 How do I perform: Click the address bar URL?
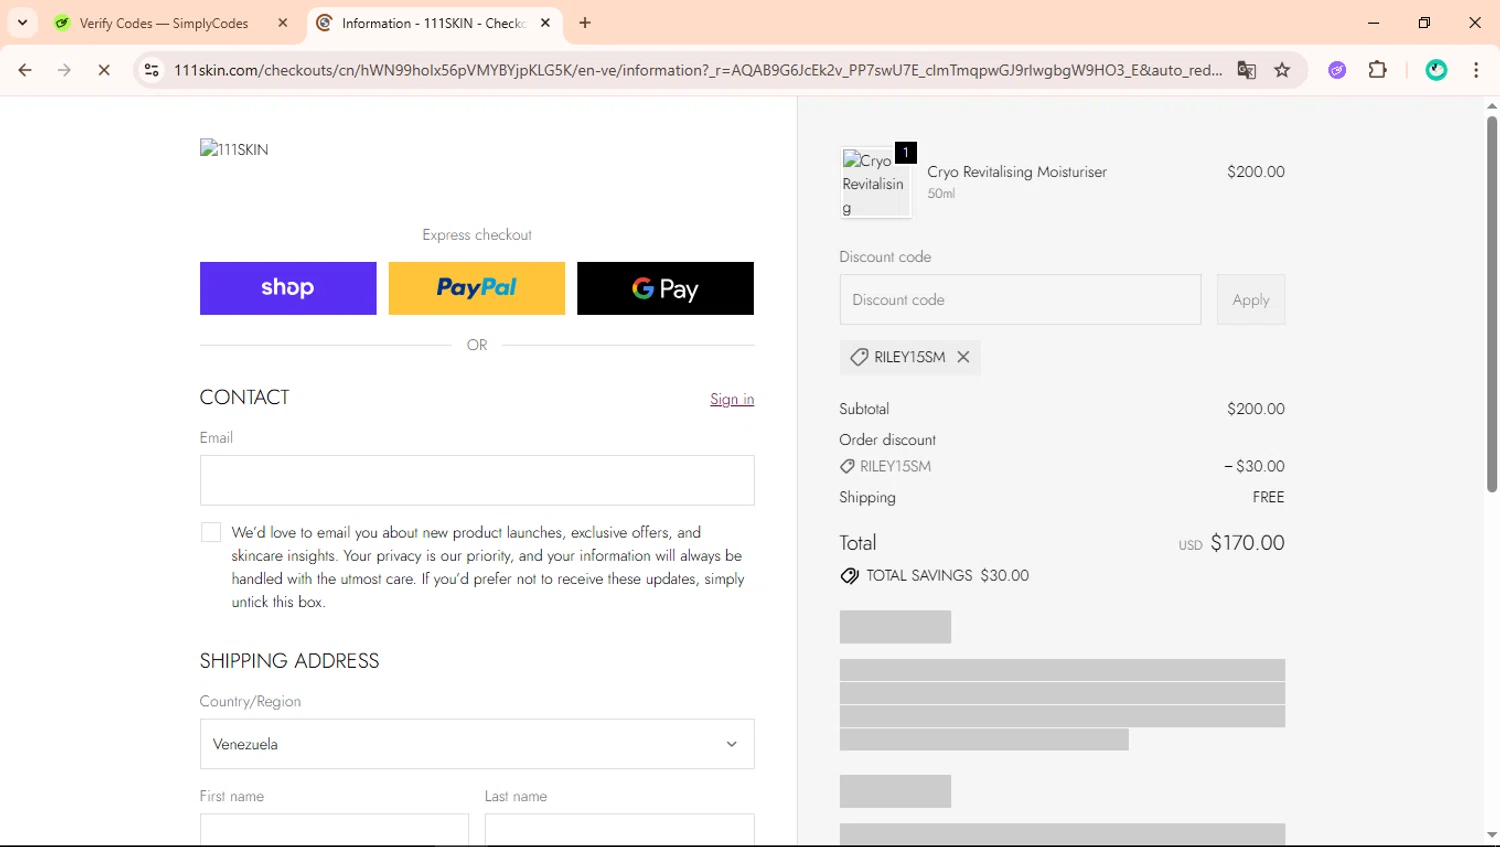(x=698, y=70)
